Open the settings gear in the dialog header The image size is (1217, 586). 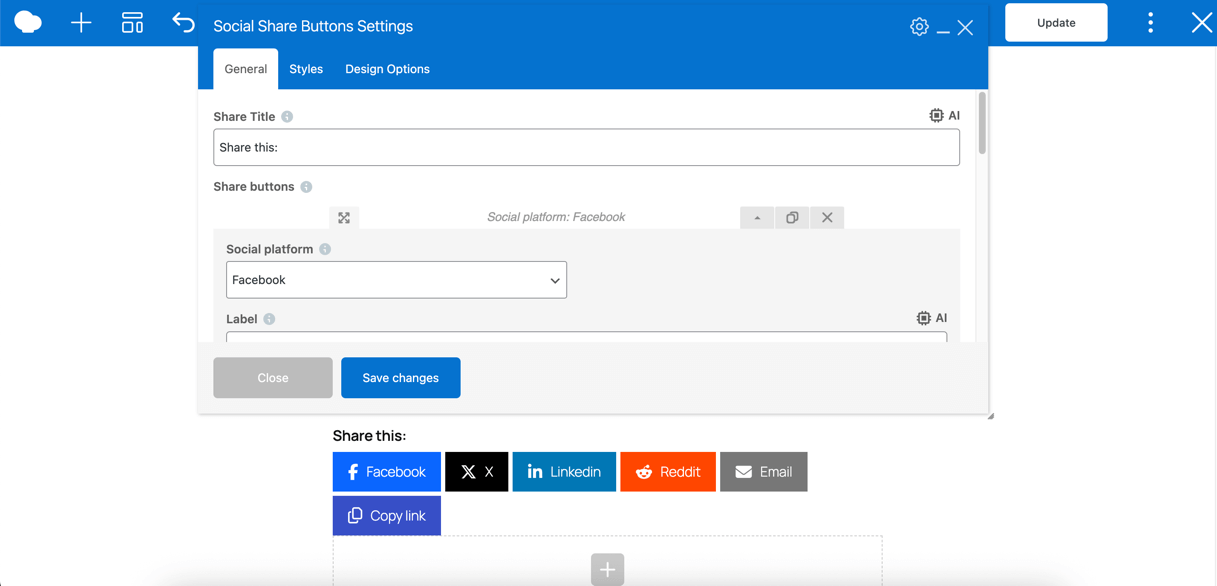(x=919, y=26)
